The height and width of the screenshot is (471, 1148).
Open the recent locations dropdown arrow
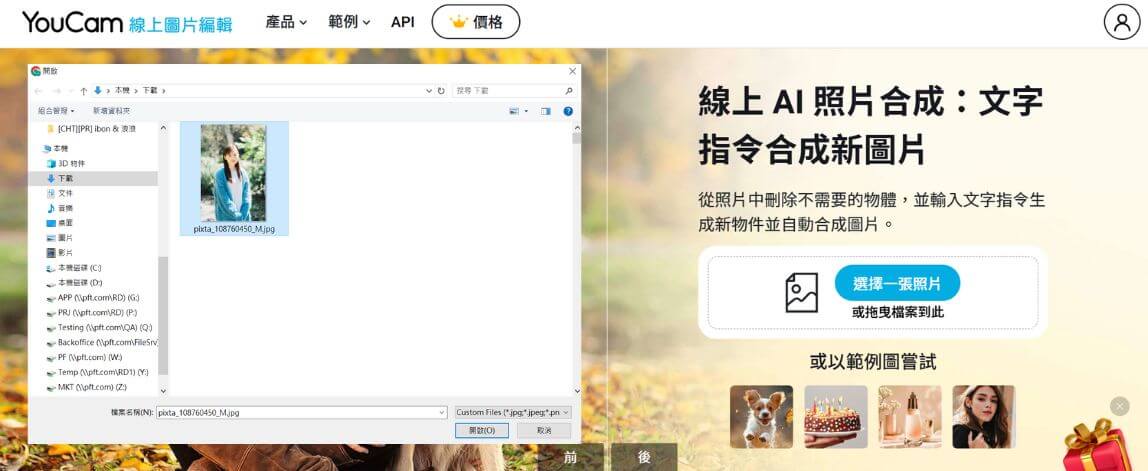pos(71,91)
